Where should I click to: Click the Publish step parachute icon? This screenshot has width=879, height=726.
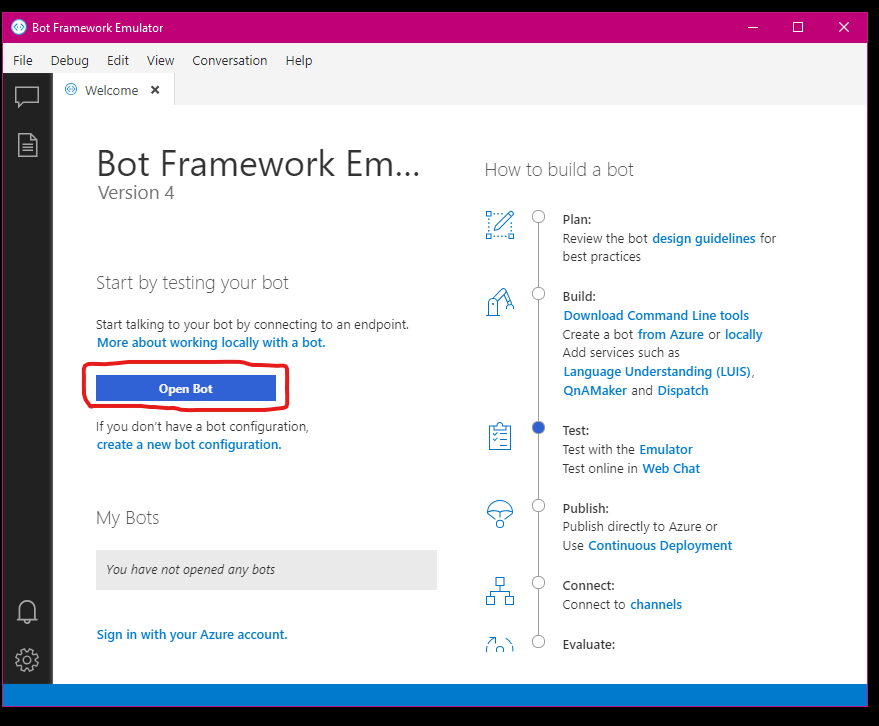click(499, 514)
